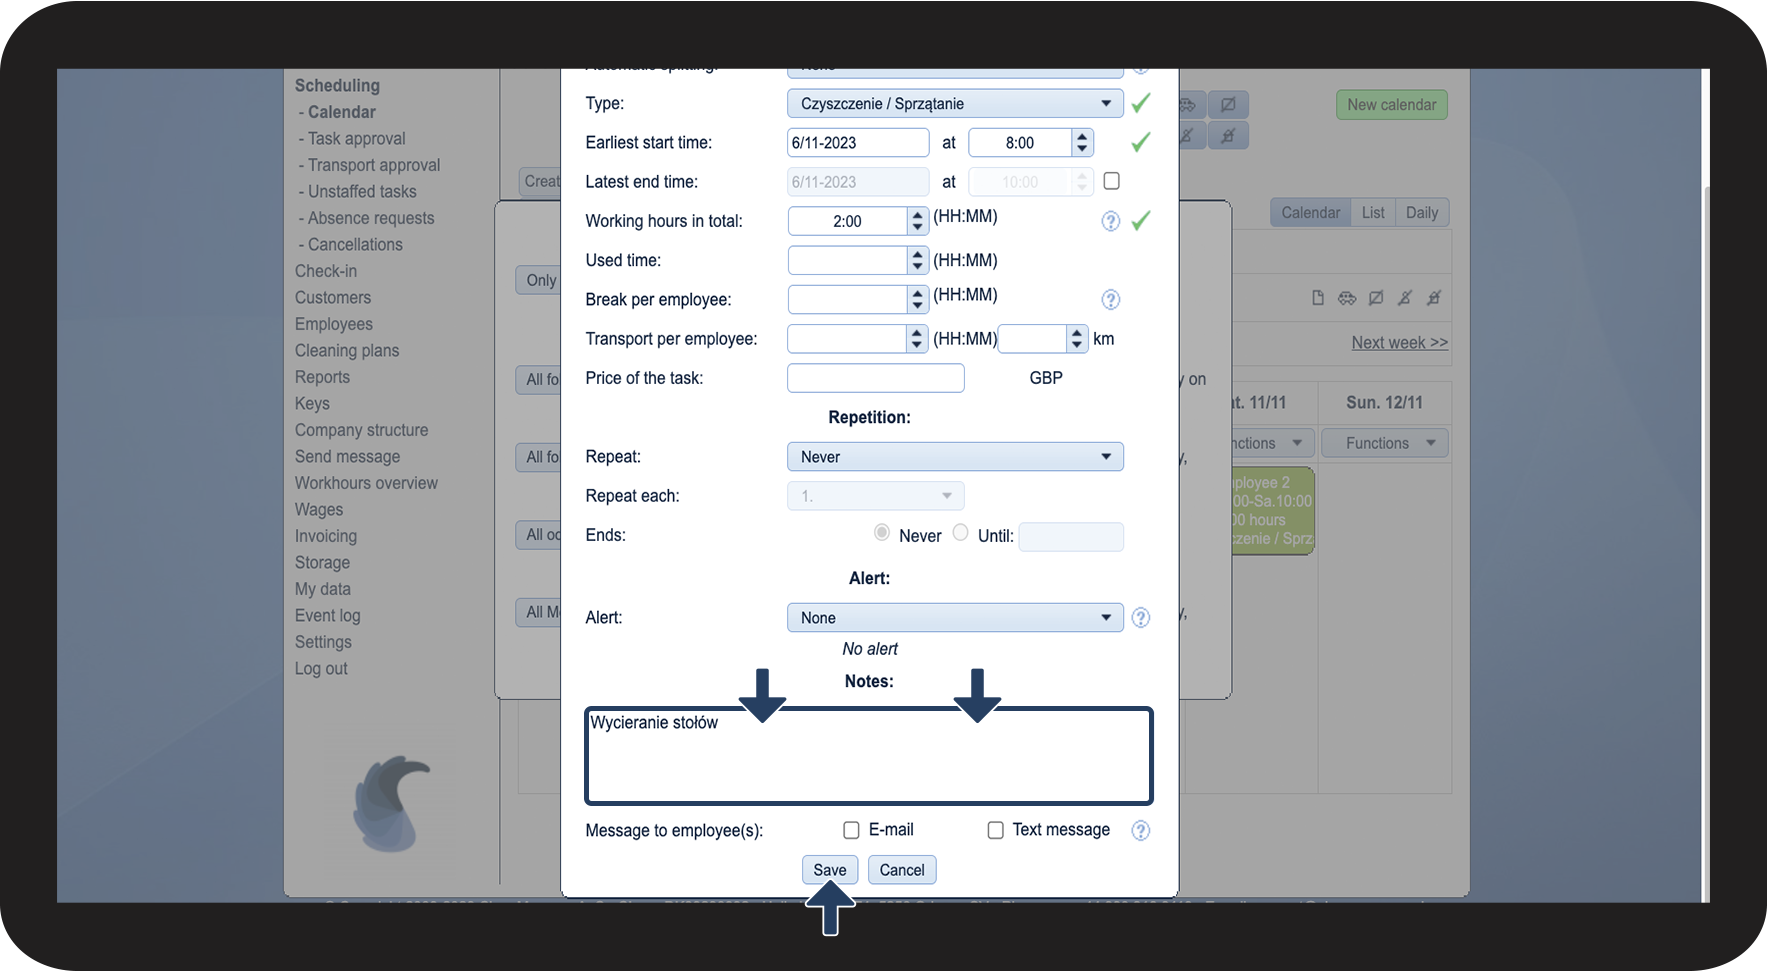Open the Alert dropdown set to None
Image resolution: width=1767 pixels, height=971 pixels.
point(955,618)
